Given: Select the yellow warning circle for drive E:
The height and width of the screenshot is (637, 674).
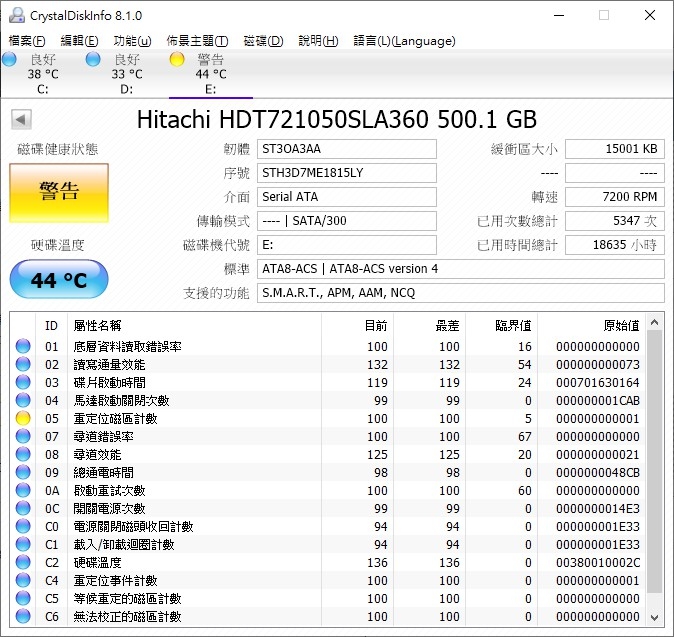Looking at the screenshot, I should coord(177,60).
